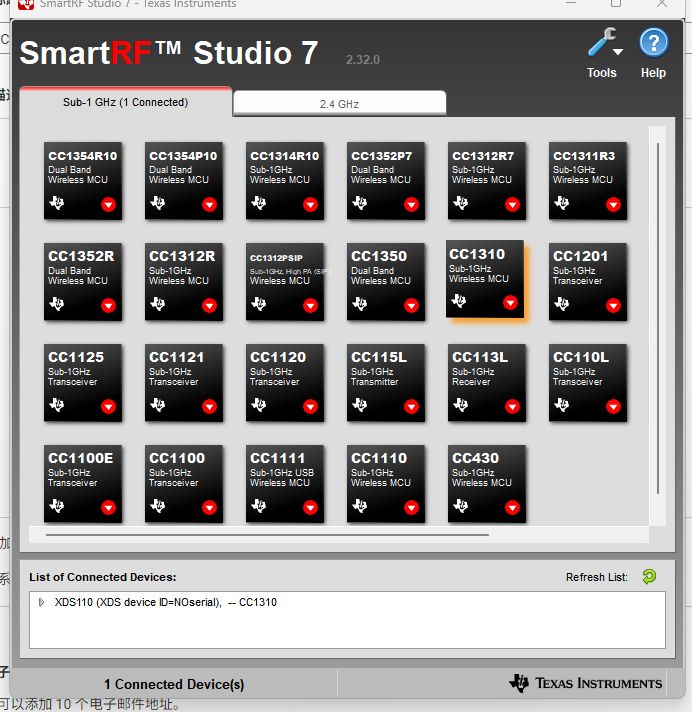Click the red arrow on CC430 tile
This screenshot has height=712, width=692.
(512, 507)
